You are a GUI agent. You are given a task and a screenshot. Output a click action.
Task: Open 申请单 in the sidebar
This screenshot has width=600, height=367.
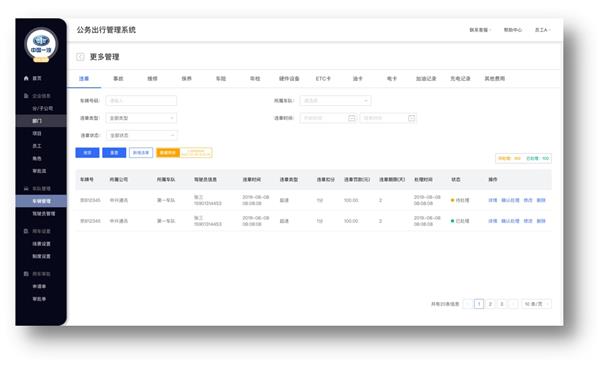click(x=39, y=286)
